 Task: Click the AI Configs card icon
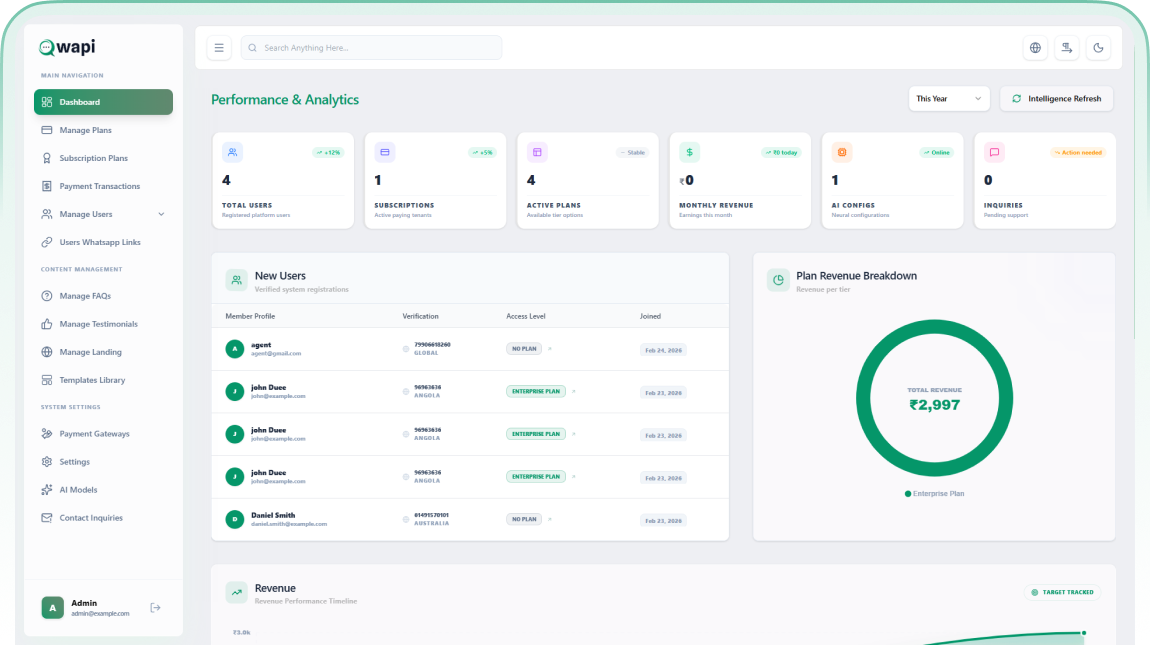(x=842, y=152)
